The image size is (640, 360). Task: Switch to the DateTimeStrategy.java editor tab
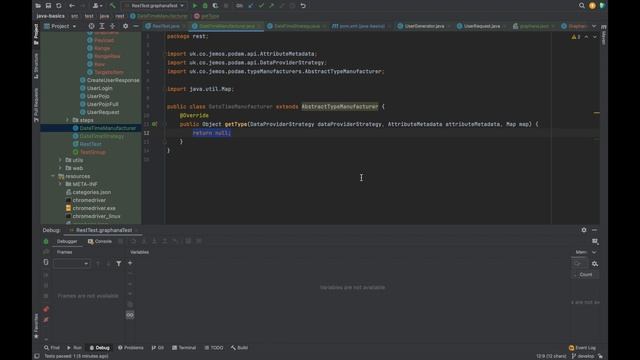(297, 26)
